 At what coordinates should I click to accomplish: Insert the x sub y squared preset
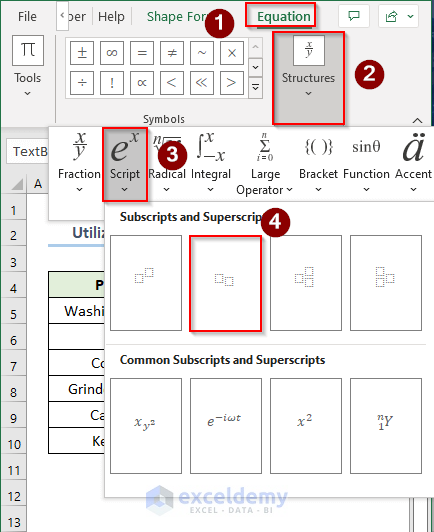146,426
